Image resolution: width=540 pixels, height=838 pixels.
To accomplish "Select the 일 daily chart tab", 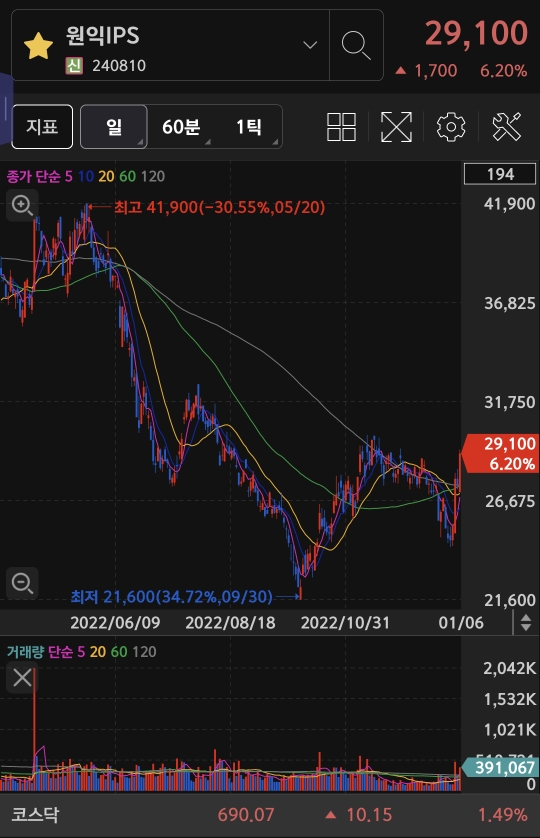I will (x=114, y=127).
